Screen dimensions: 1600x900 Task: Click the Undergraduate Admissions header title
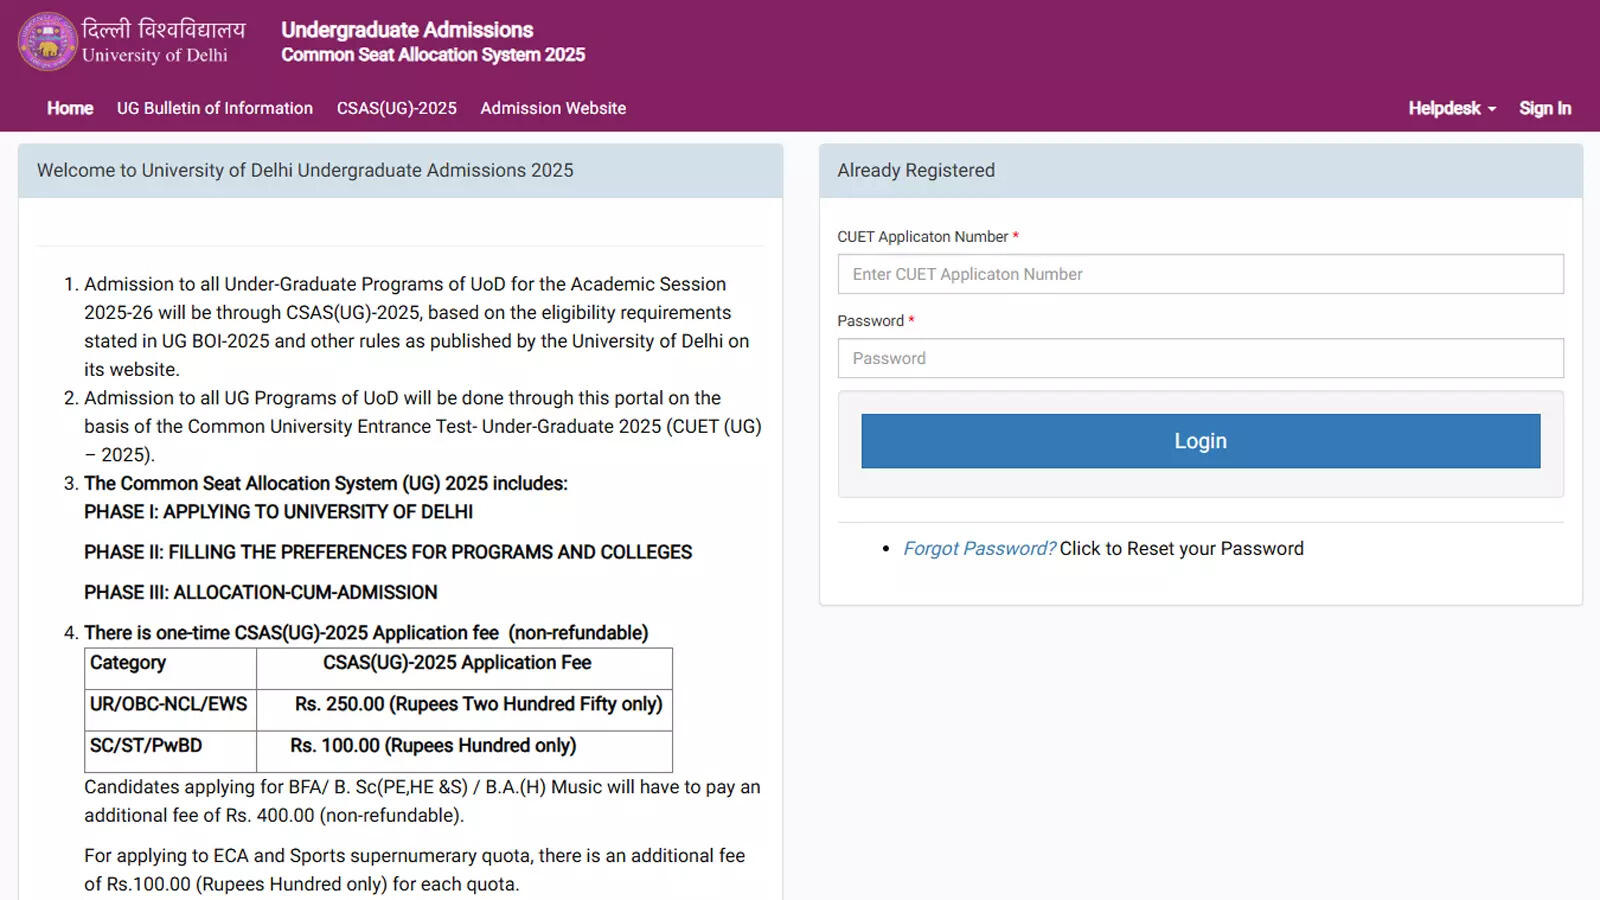[407, 30]
